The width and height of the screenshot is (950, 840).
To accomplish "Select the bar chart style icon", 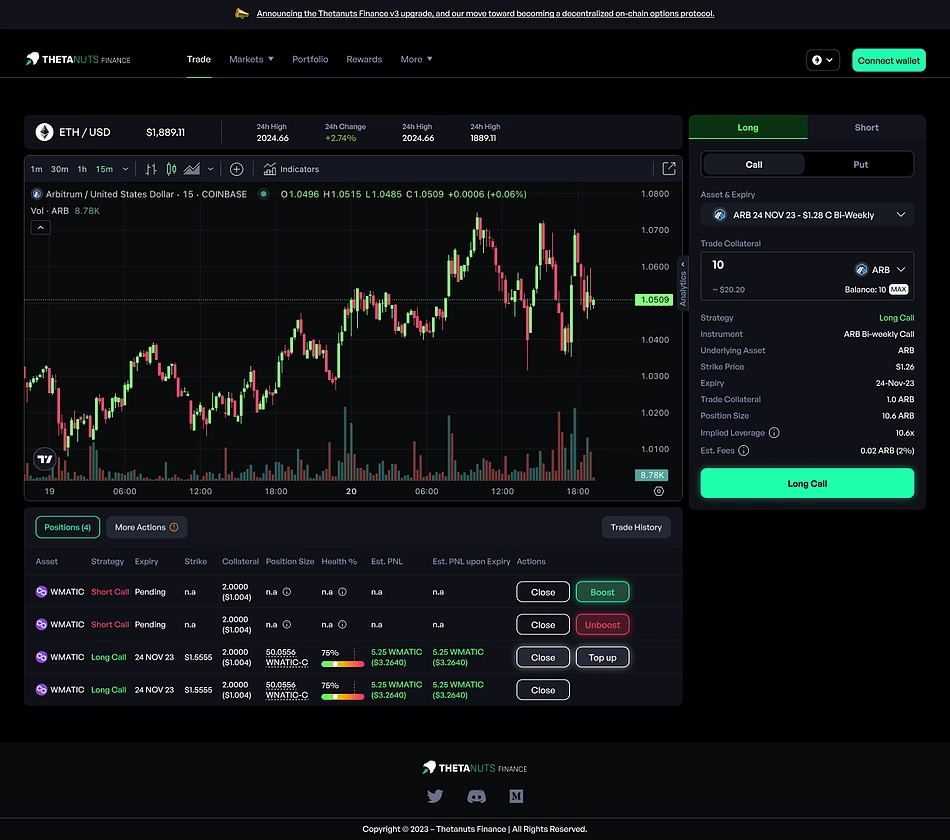I will pos(151,169).
